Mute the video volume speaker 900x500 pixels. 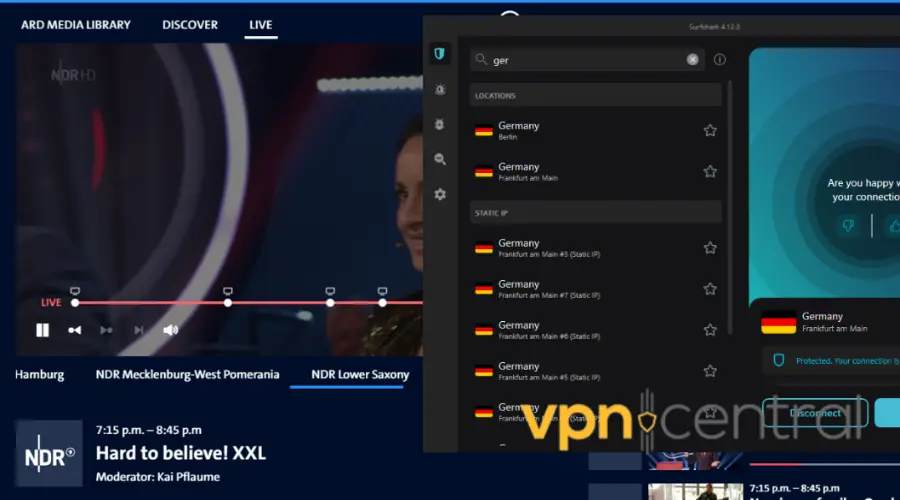click(170, 330)
